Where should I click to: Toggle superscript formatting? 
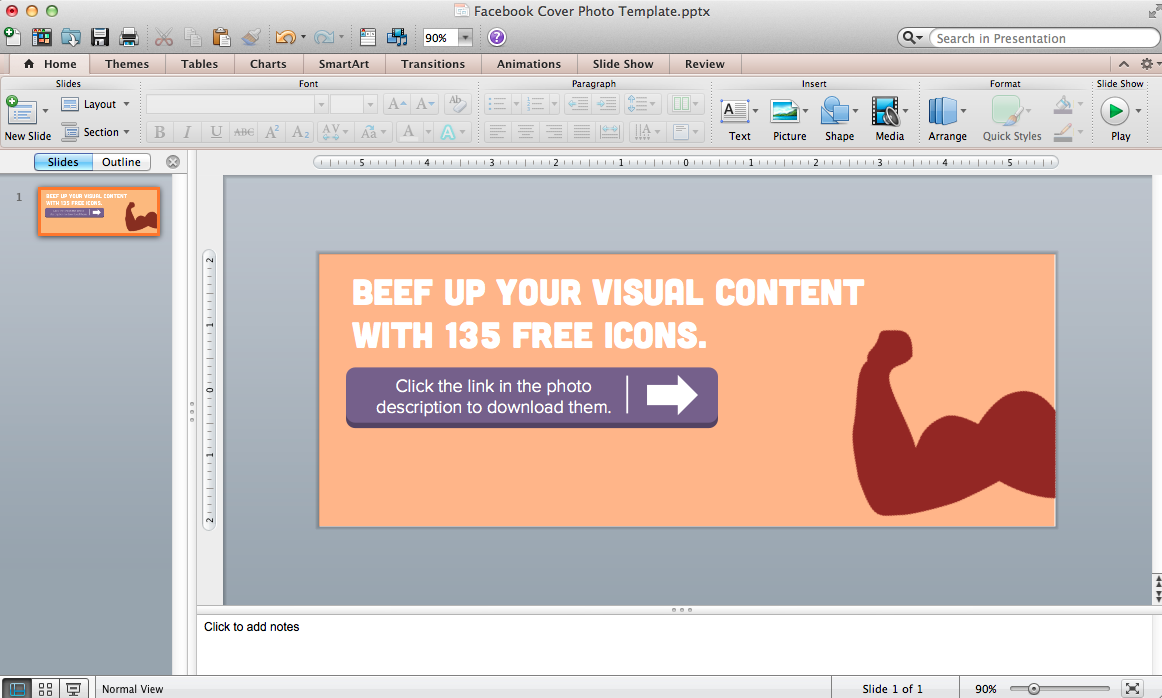click(x=272, y=133)
